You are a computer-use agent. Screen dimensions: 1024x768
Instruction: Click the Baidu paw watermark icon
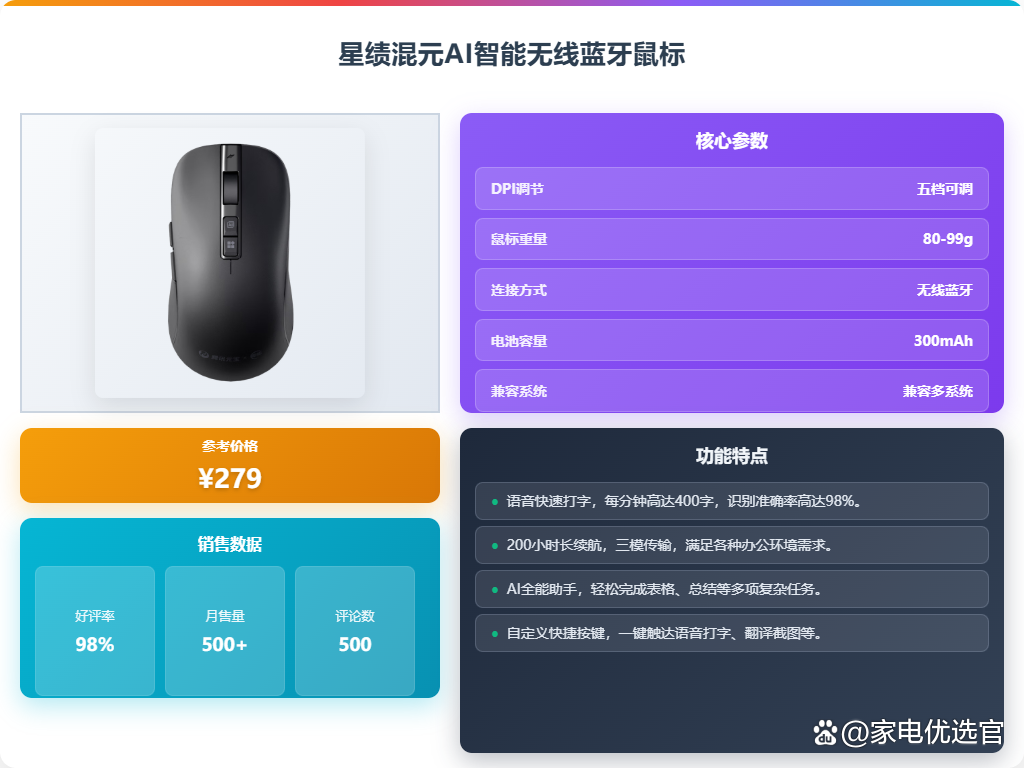825,733
